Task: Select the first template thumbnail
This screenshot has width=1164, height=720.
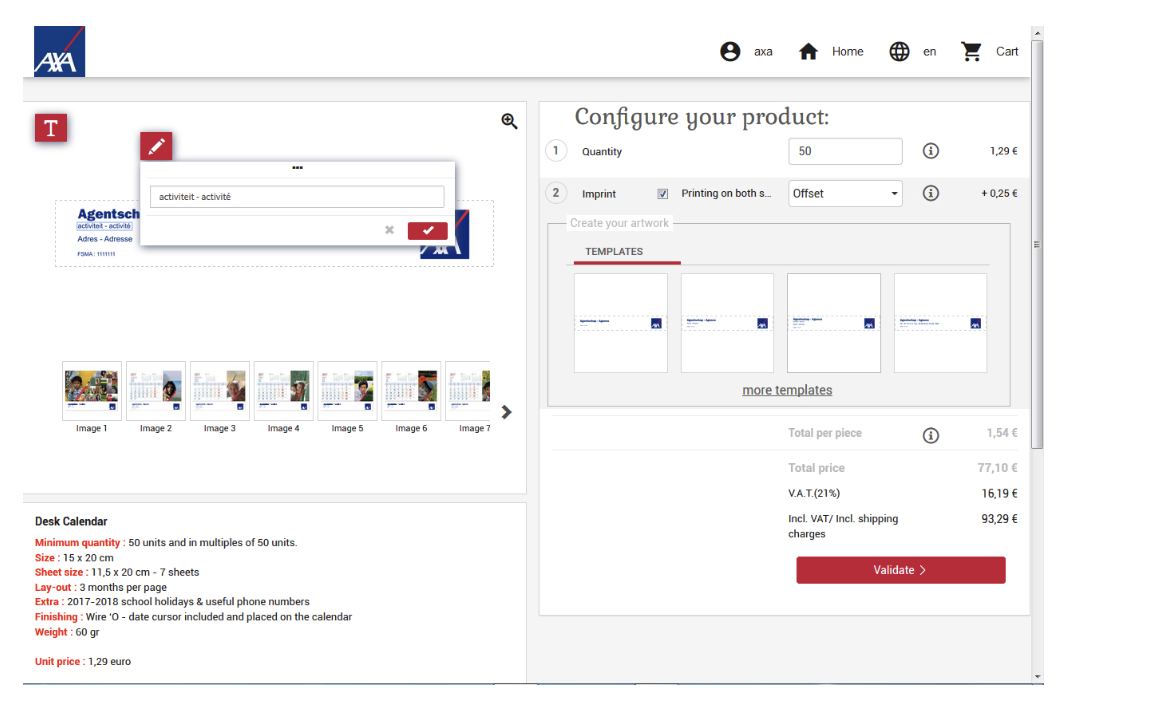Action: coord(621,323)
